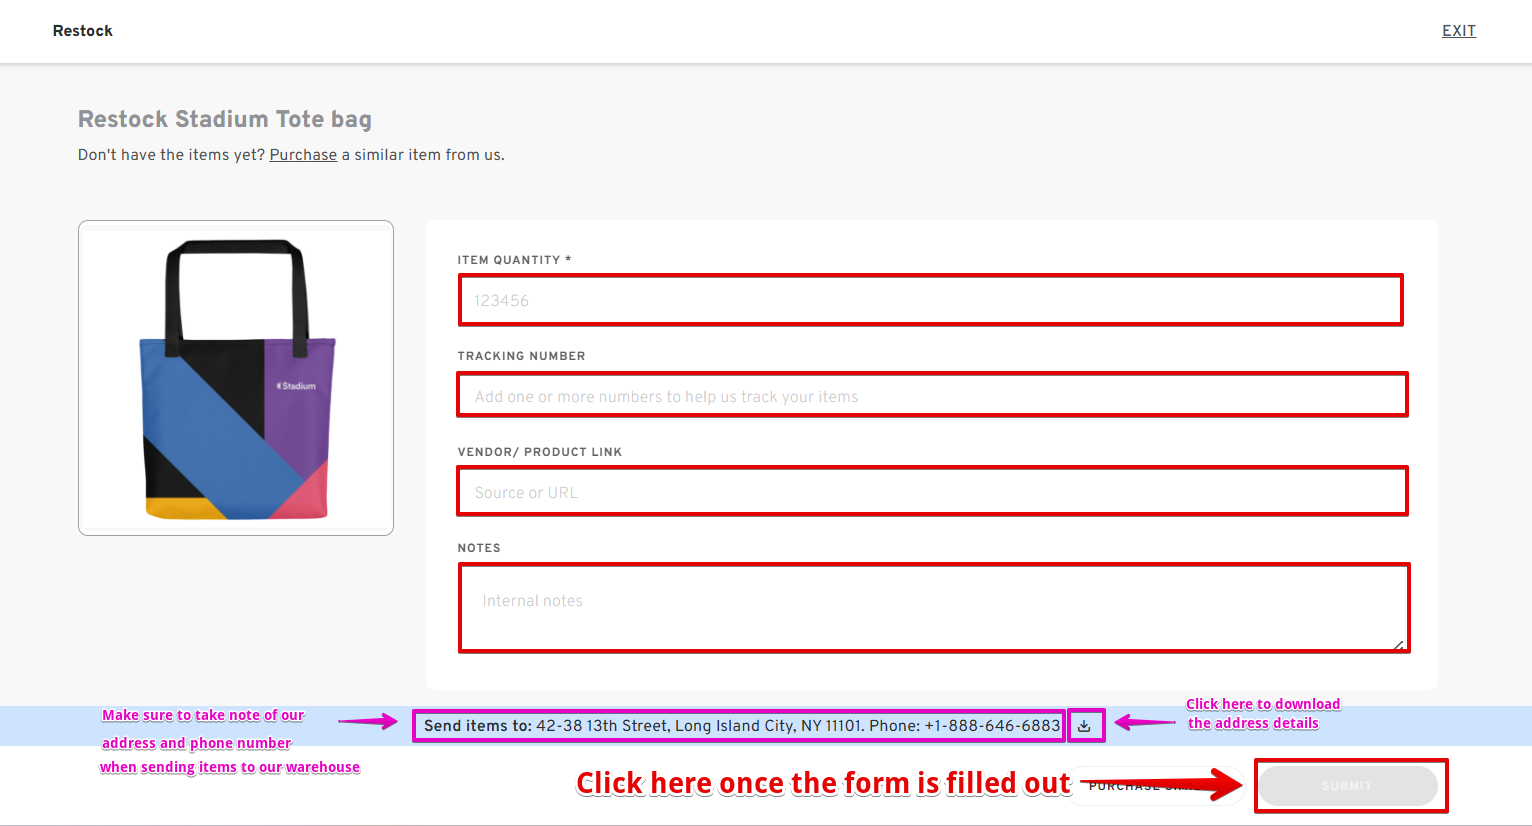Click the Restock page title in header

[83, 31]
